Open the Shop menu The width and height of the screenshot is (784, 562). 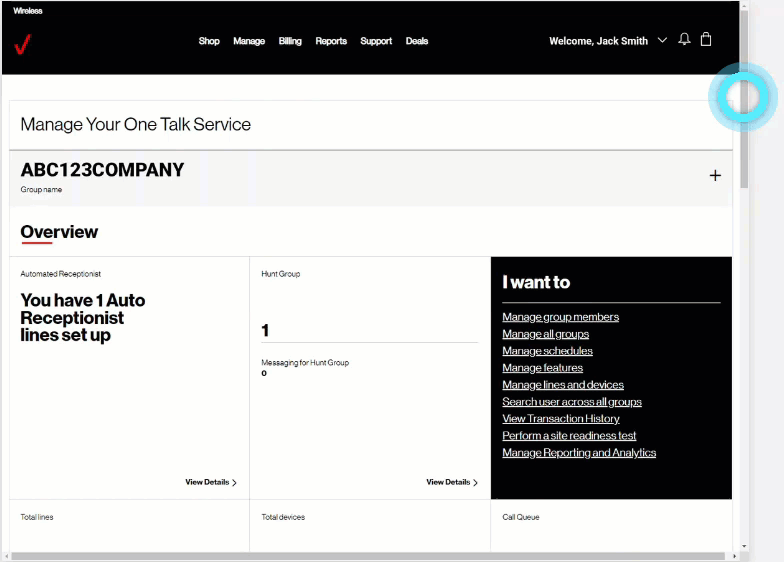tap(209, 41)
